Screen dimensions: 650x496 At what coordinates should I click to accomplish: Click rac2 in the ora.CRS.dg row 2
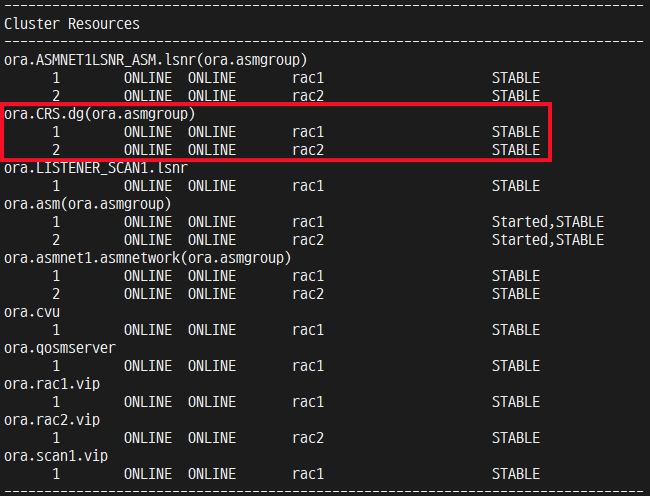click(308, 150)
